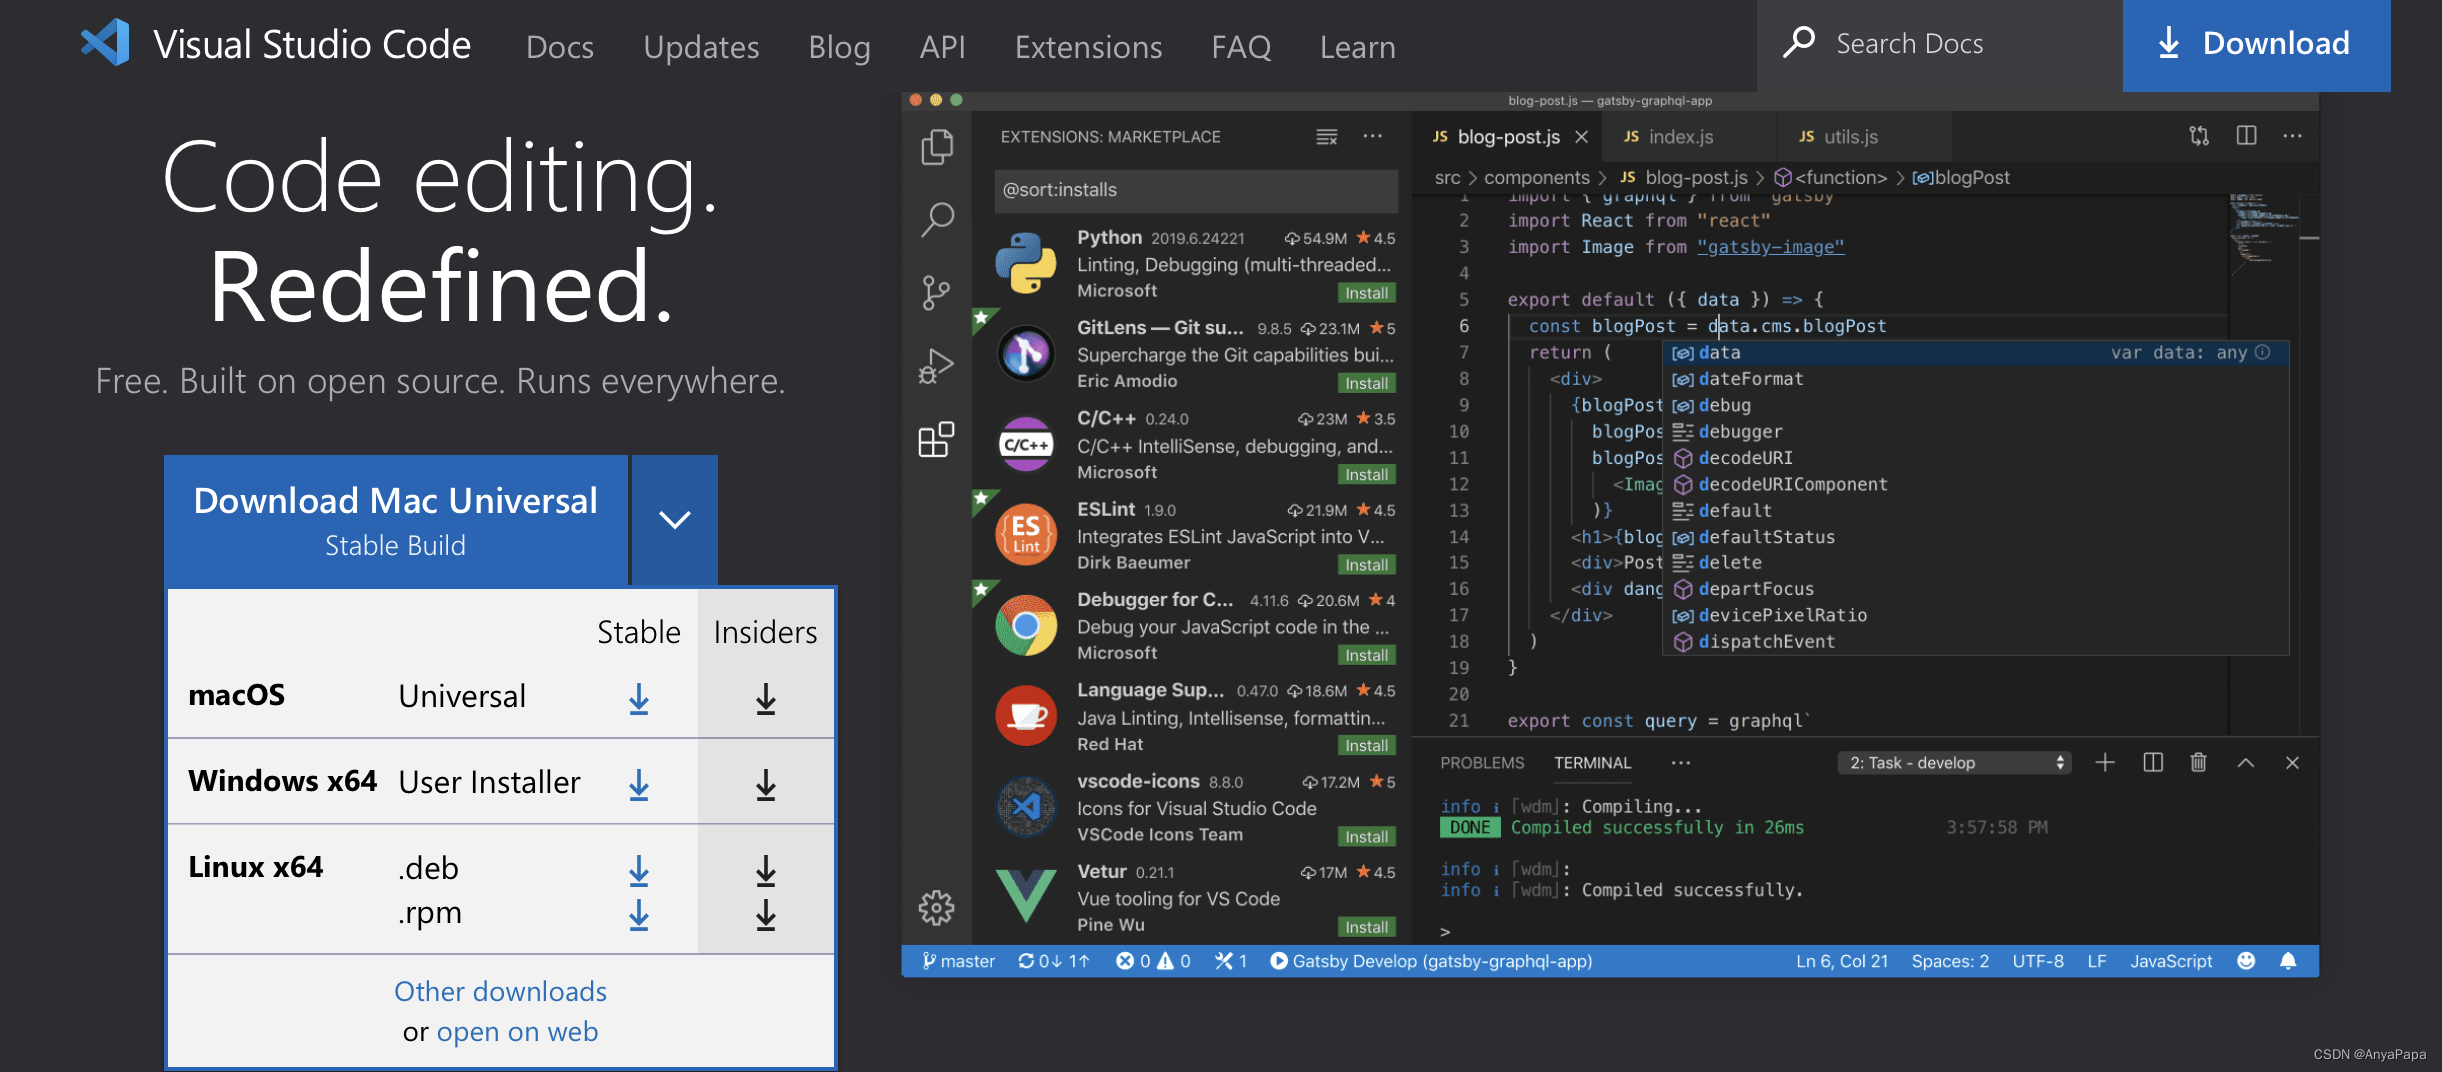Screen dimensions: 2442x1072
Task: Click Download Mac Universal Stable Build button
Action: (x=396, y=520)
